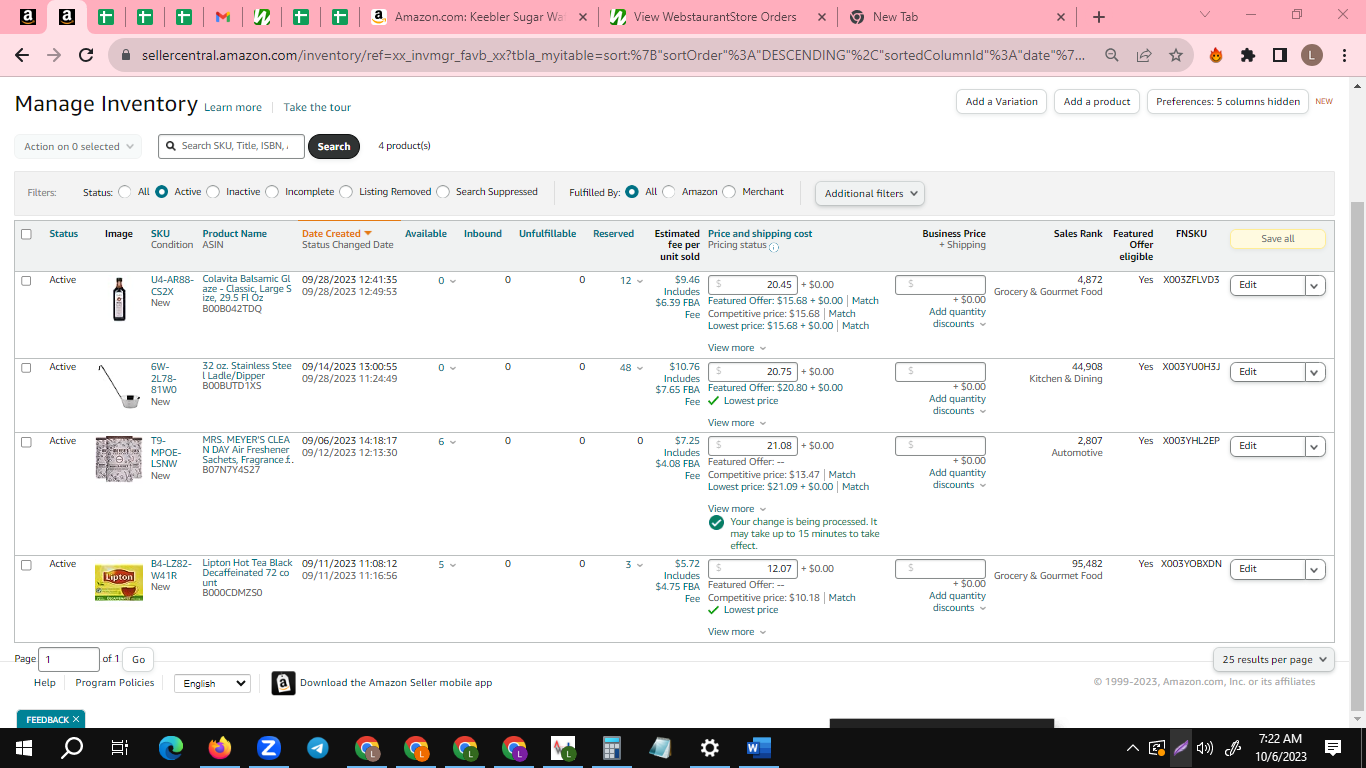Click the page number input field

pyautogui.click(x=69, y=659)
